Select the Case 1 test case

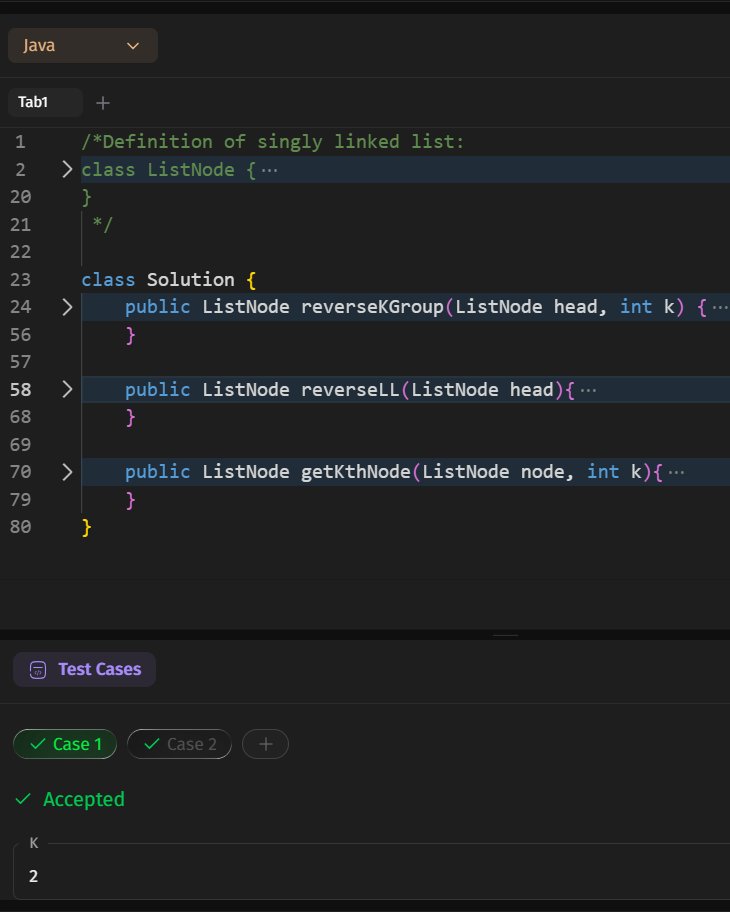click(x=65, y=744)
